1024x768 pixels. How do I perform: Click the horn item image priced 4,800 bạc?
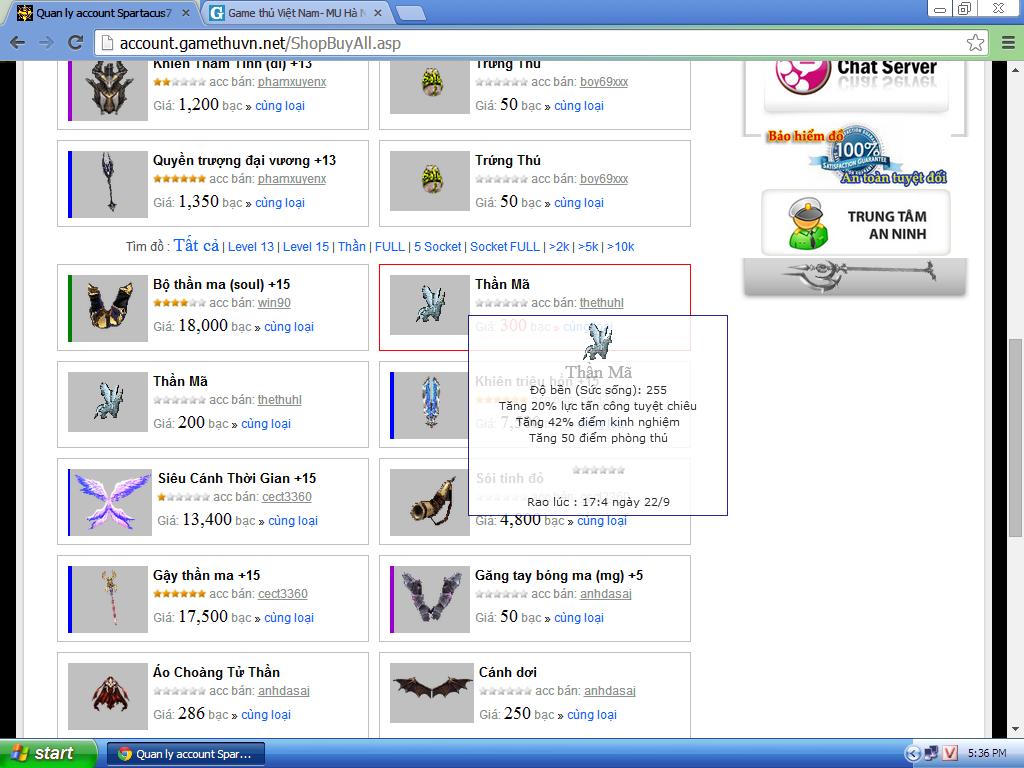430,502
